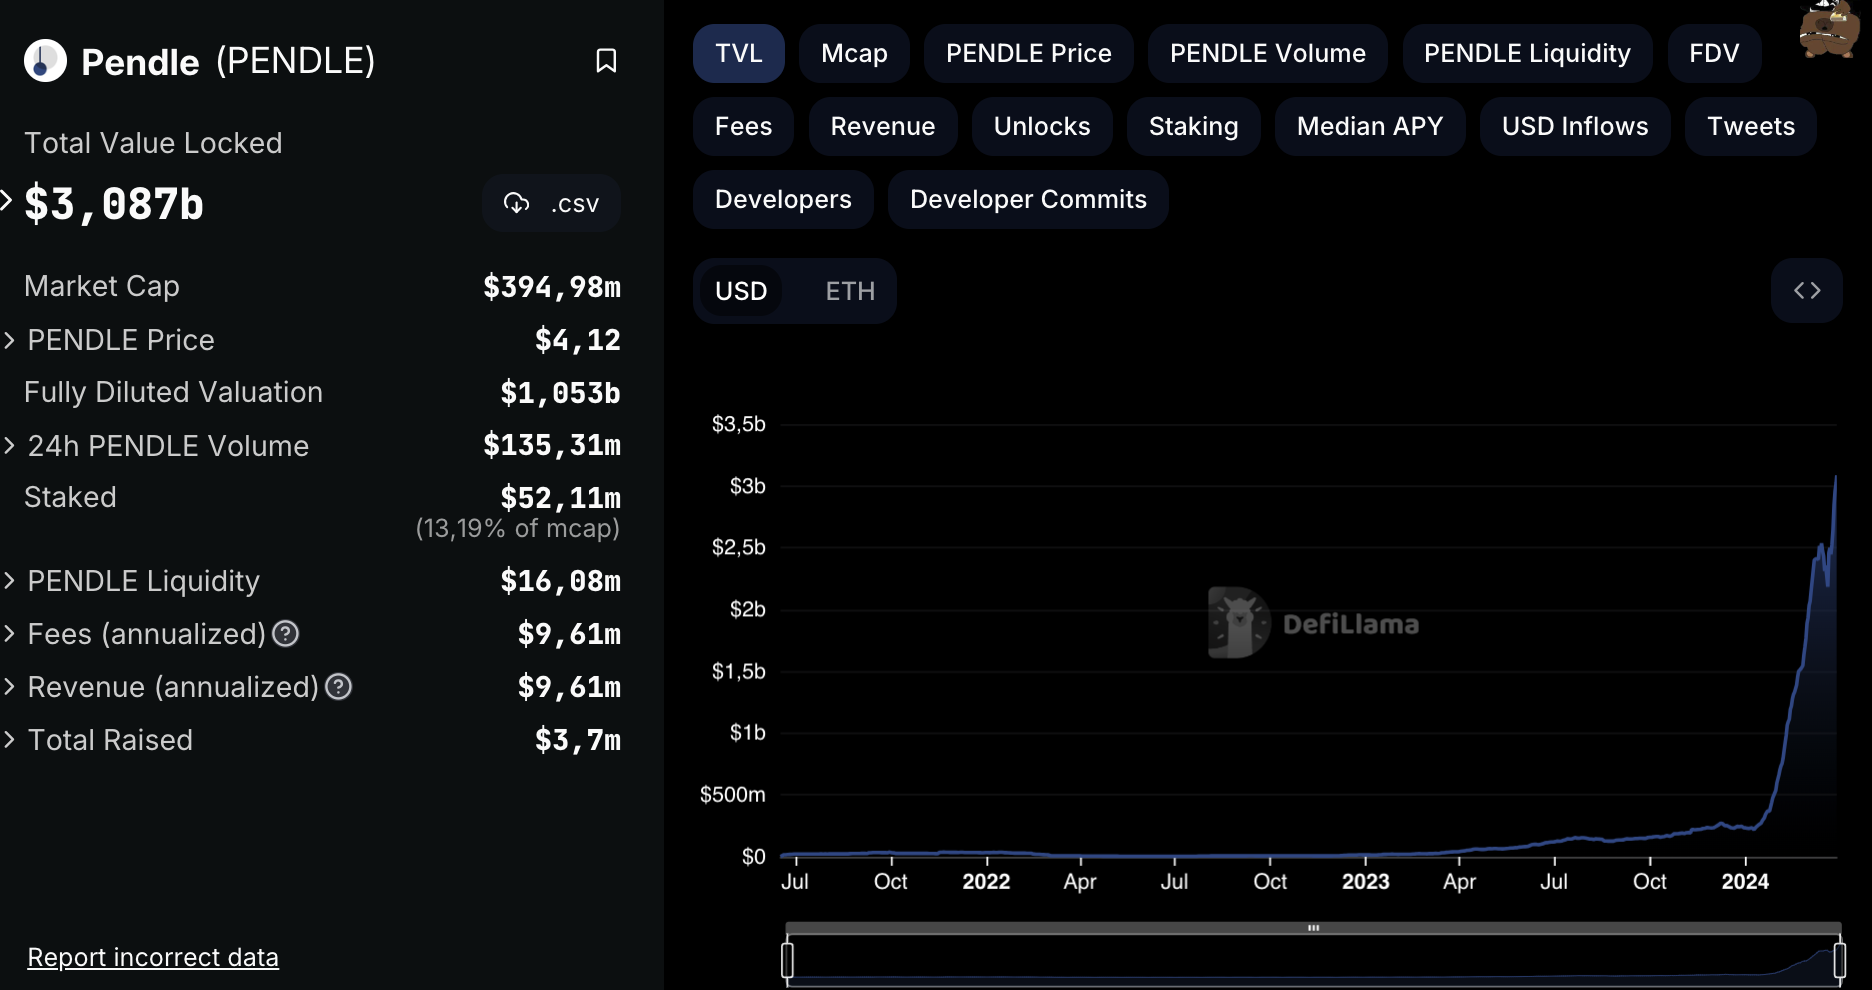
Task: Select Market Cap value $394,98m
Action: tap(552, 287)
